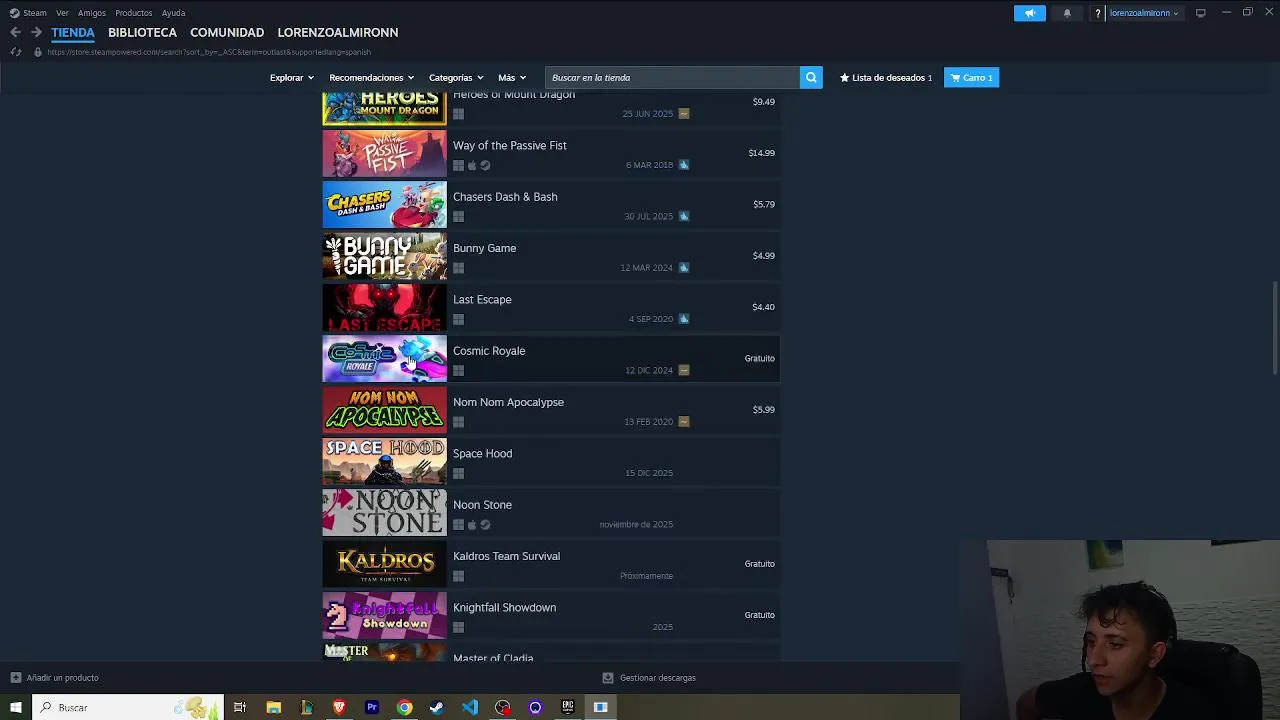Open the Ayuda menu
Image resolution: width=1280 pixels, height=720 pixels.
173,13
